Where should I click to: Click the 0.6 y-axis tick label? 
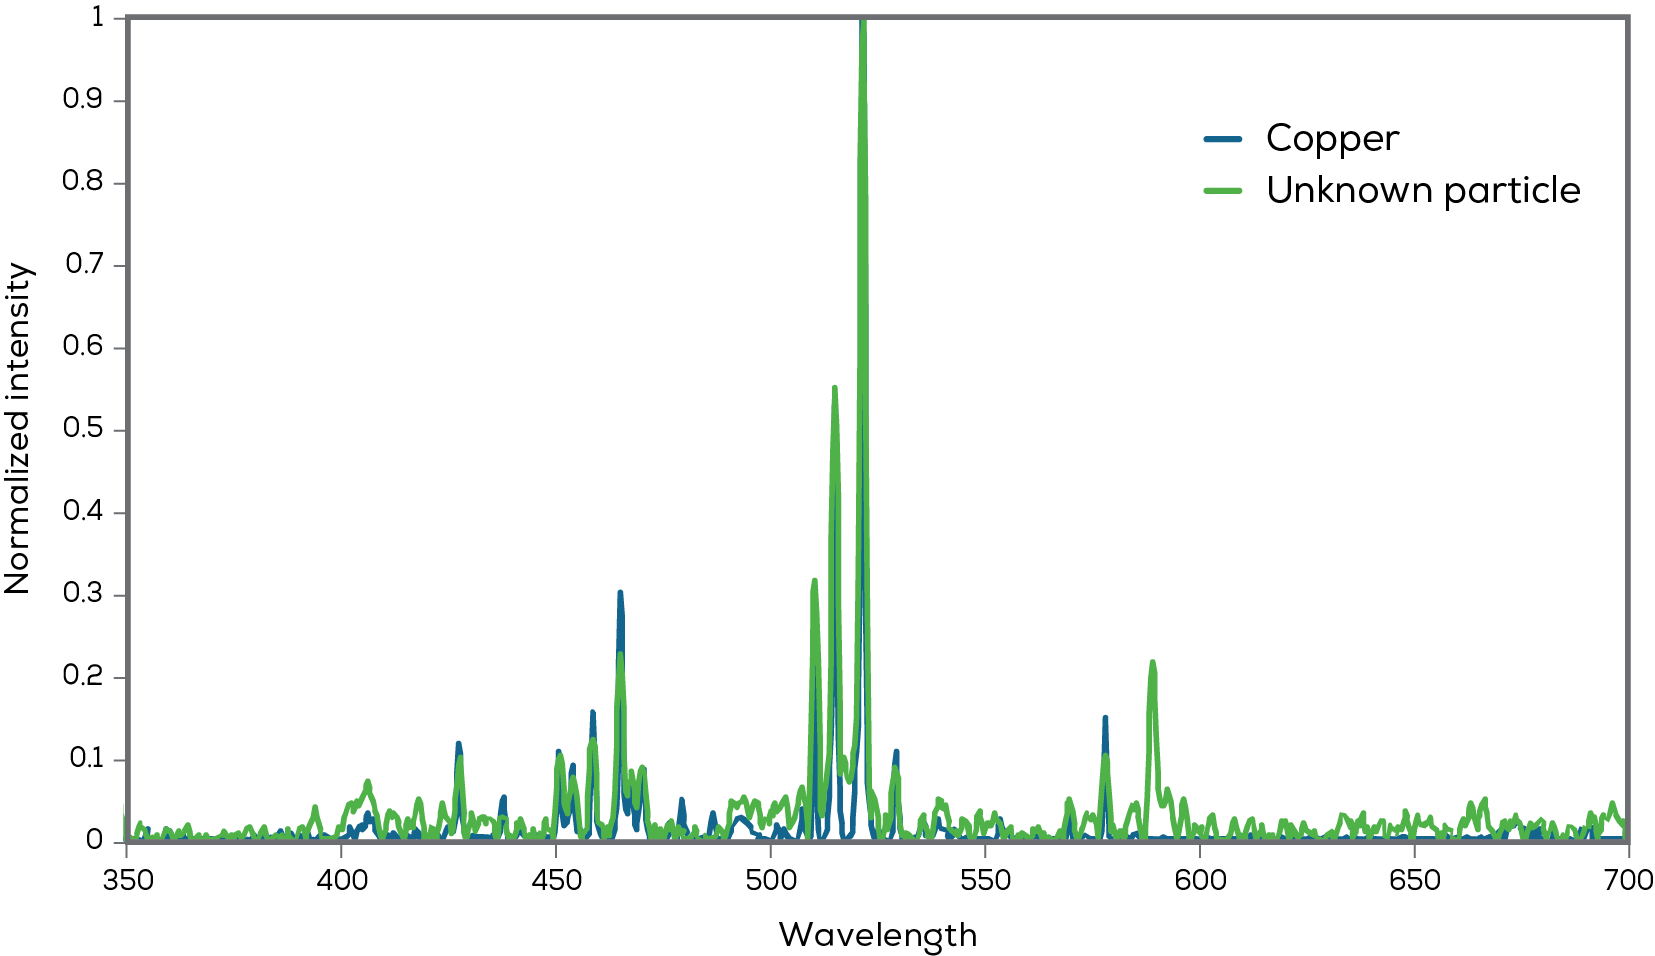point(83,347)
